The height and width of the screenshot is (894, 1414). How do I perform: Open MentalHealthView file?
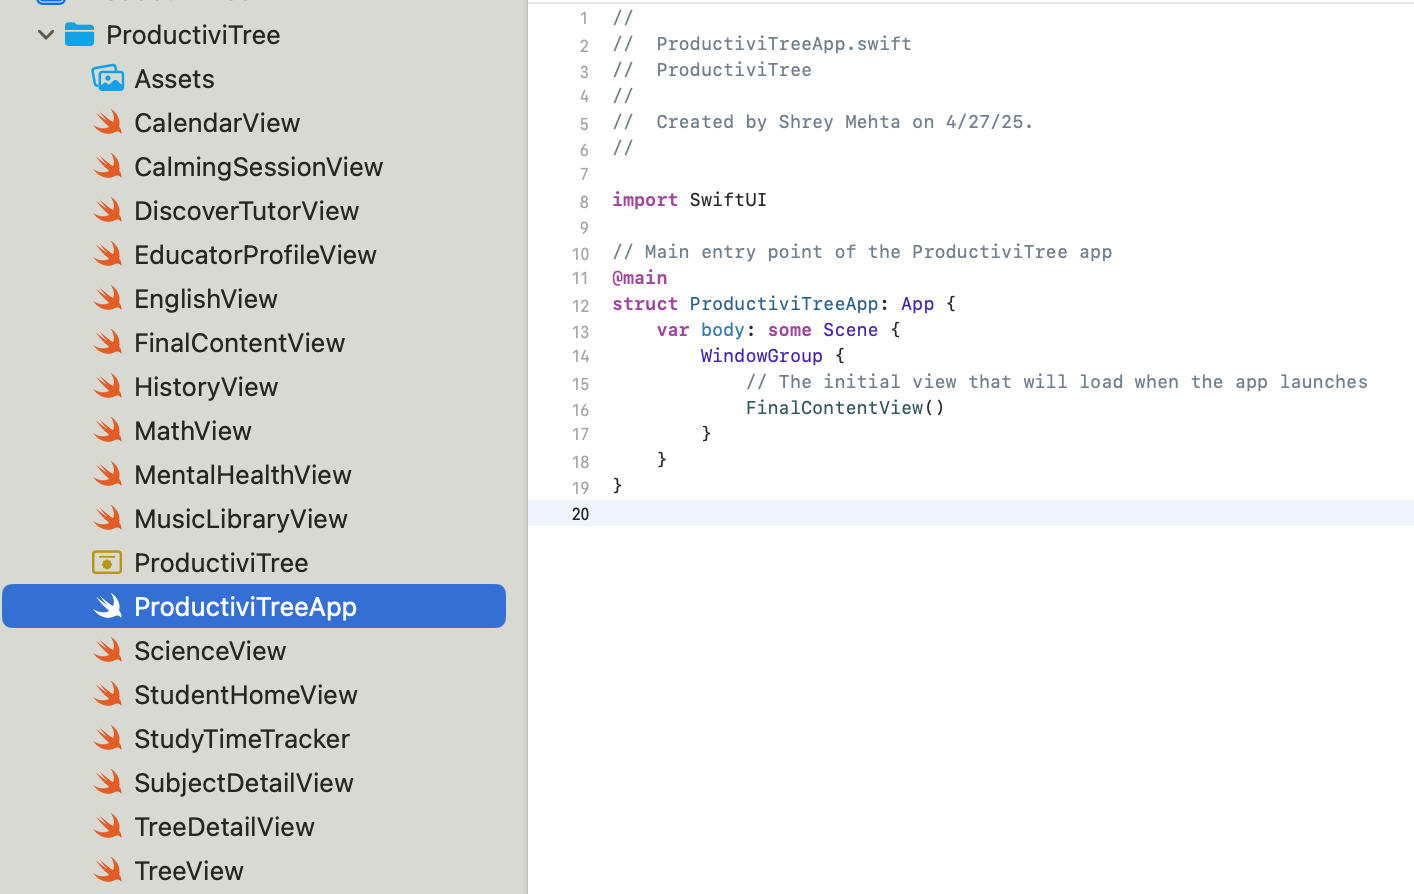(243, 474)
